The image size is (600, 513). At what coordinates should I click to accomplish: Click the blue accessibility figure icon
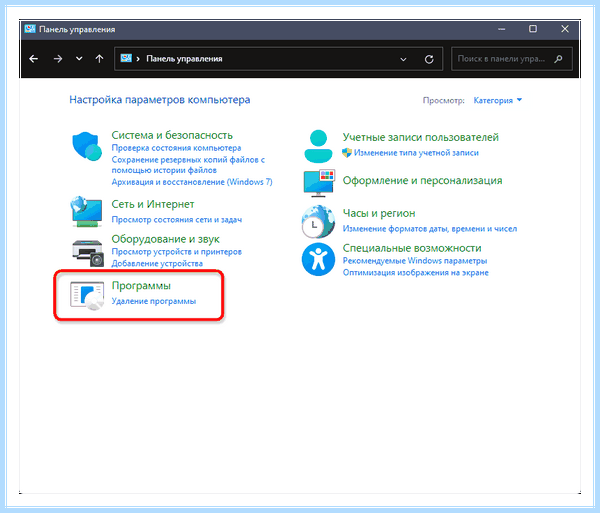pos(318,259)
